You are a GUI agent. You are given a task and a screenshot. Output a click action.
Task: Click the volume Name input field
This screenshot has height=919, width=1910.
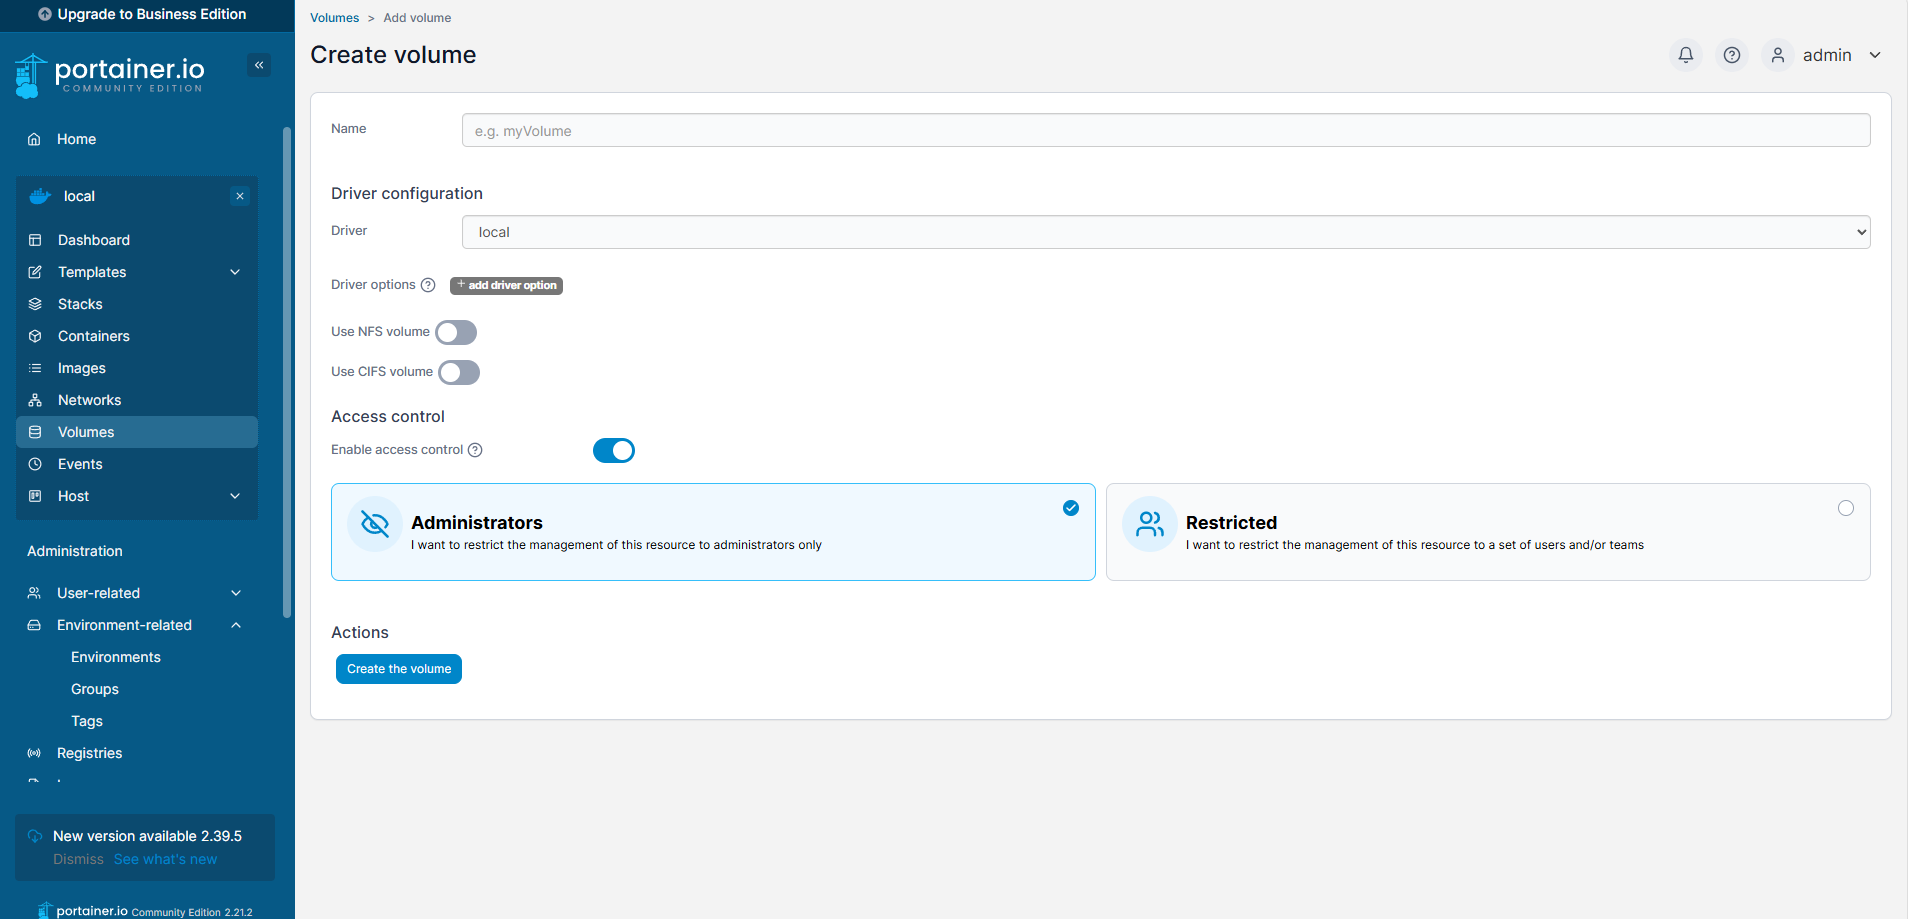(1166, 130)
